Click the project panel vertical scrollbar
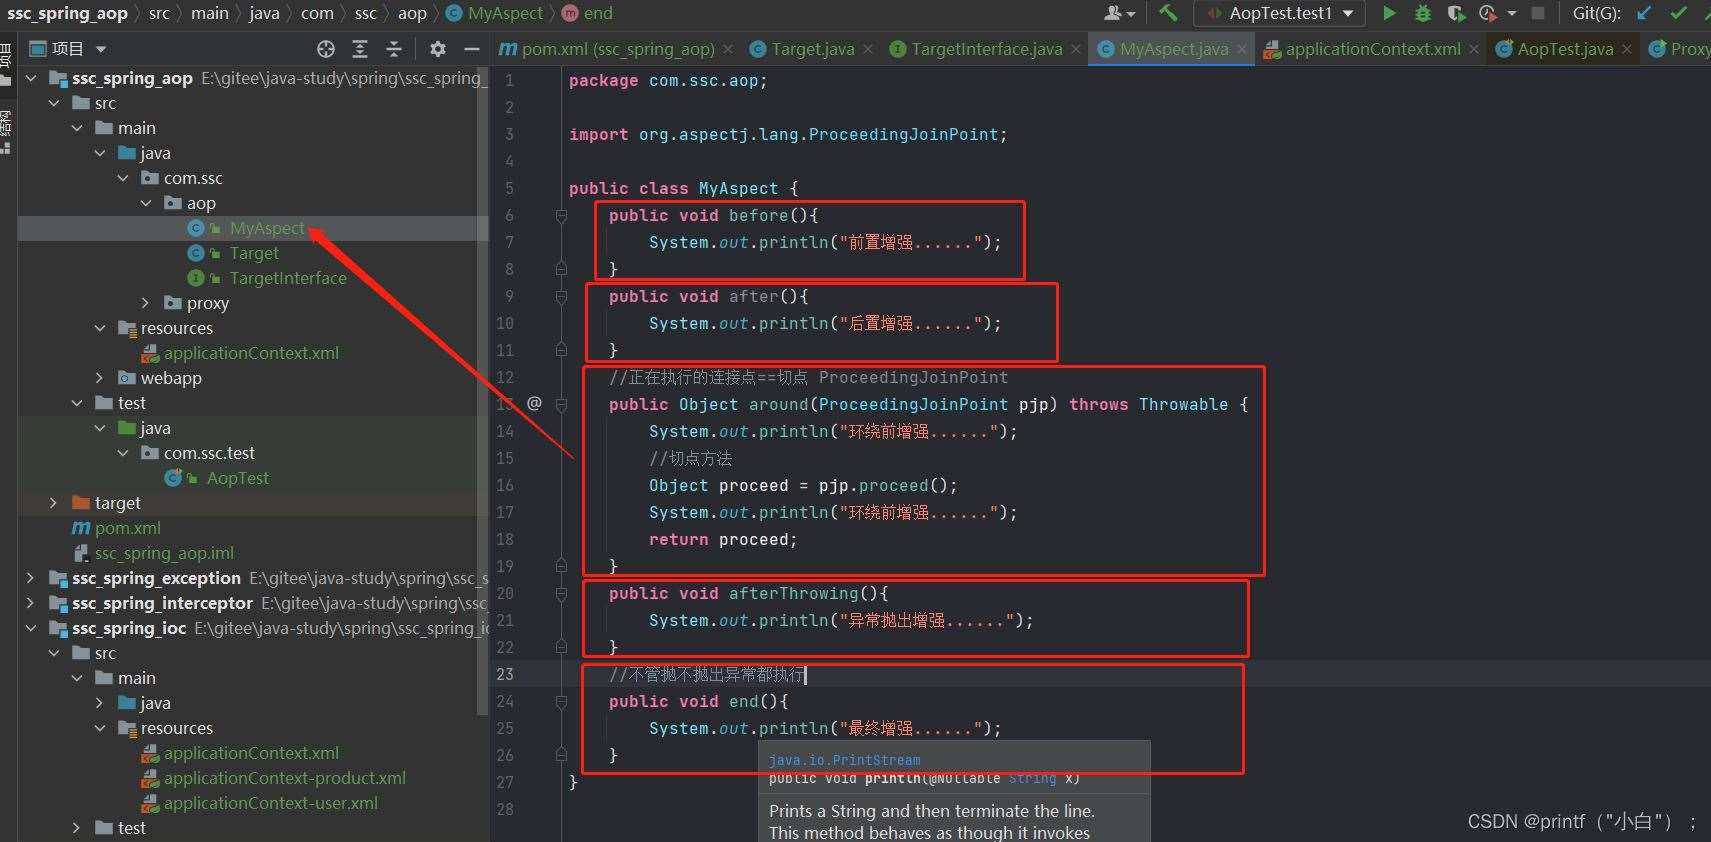The image size is (1711, 842). pos(484,390)
